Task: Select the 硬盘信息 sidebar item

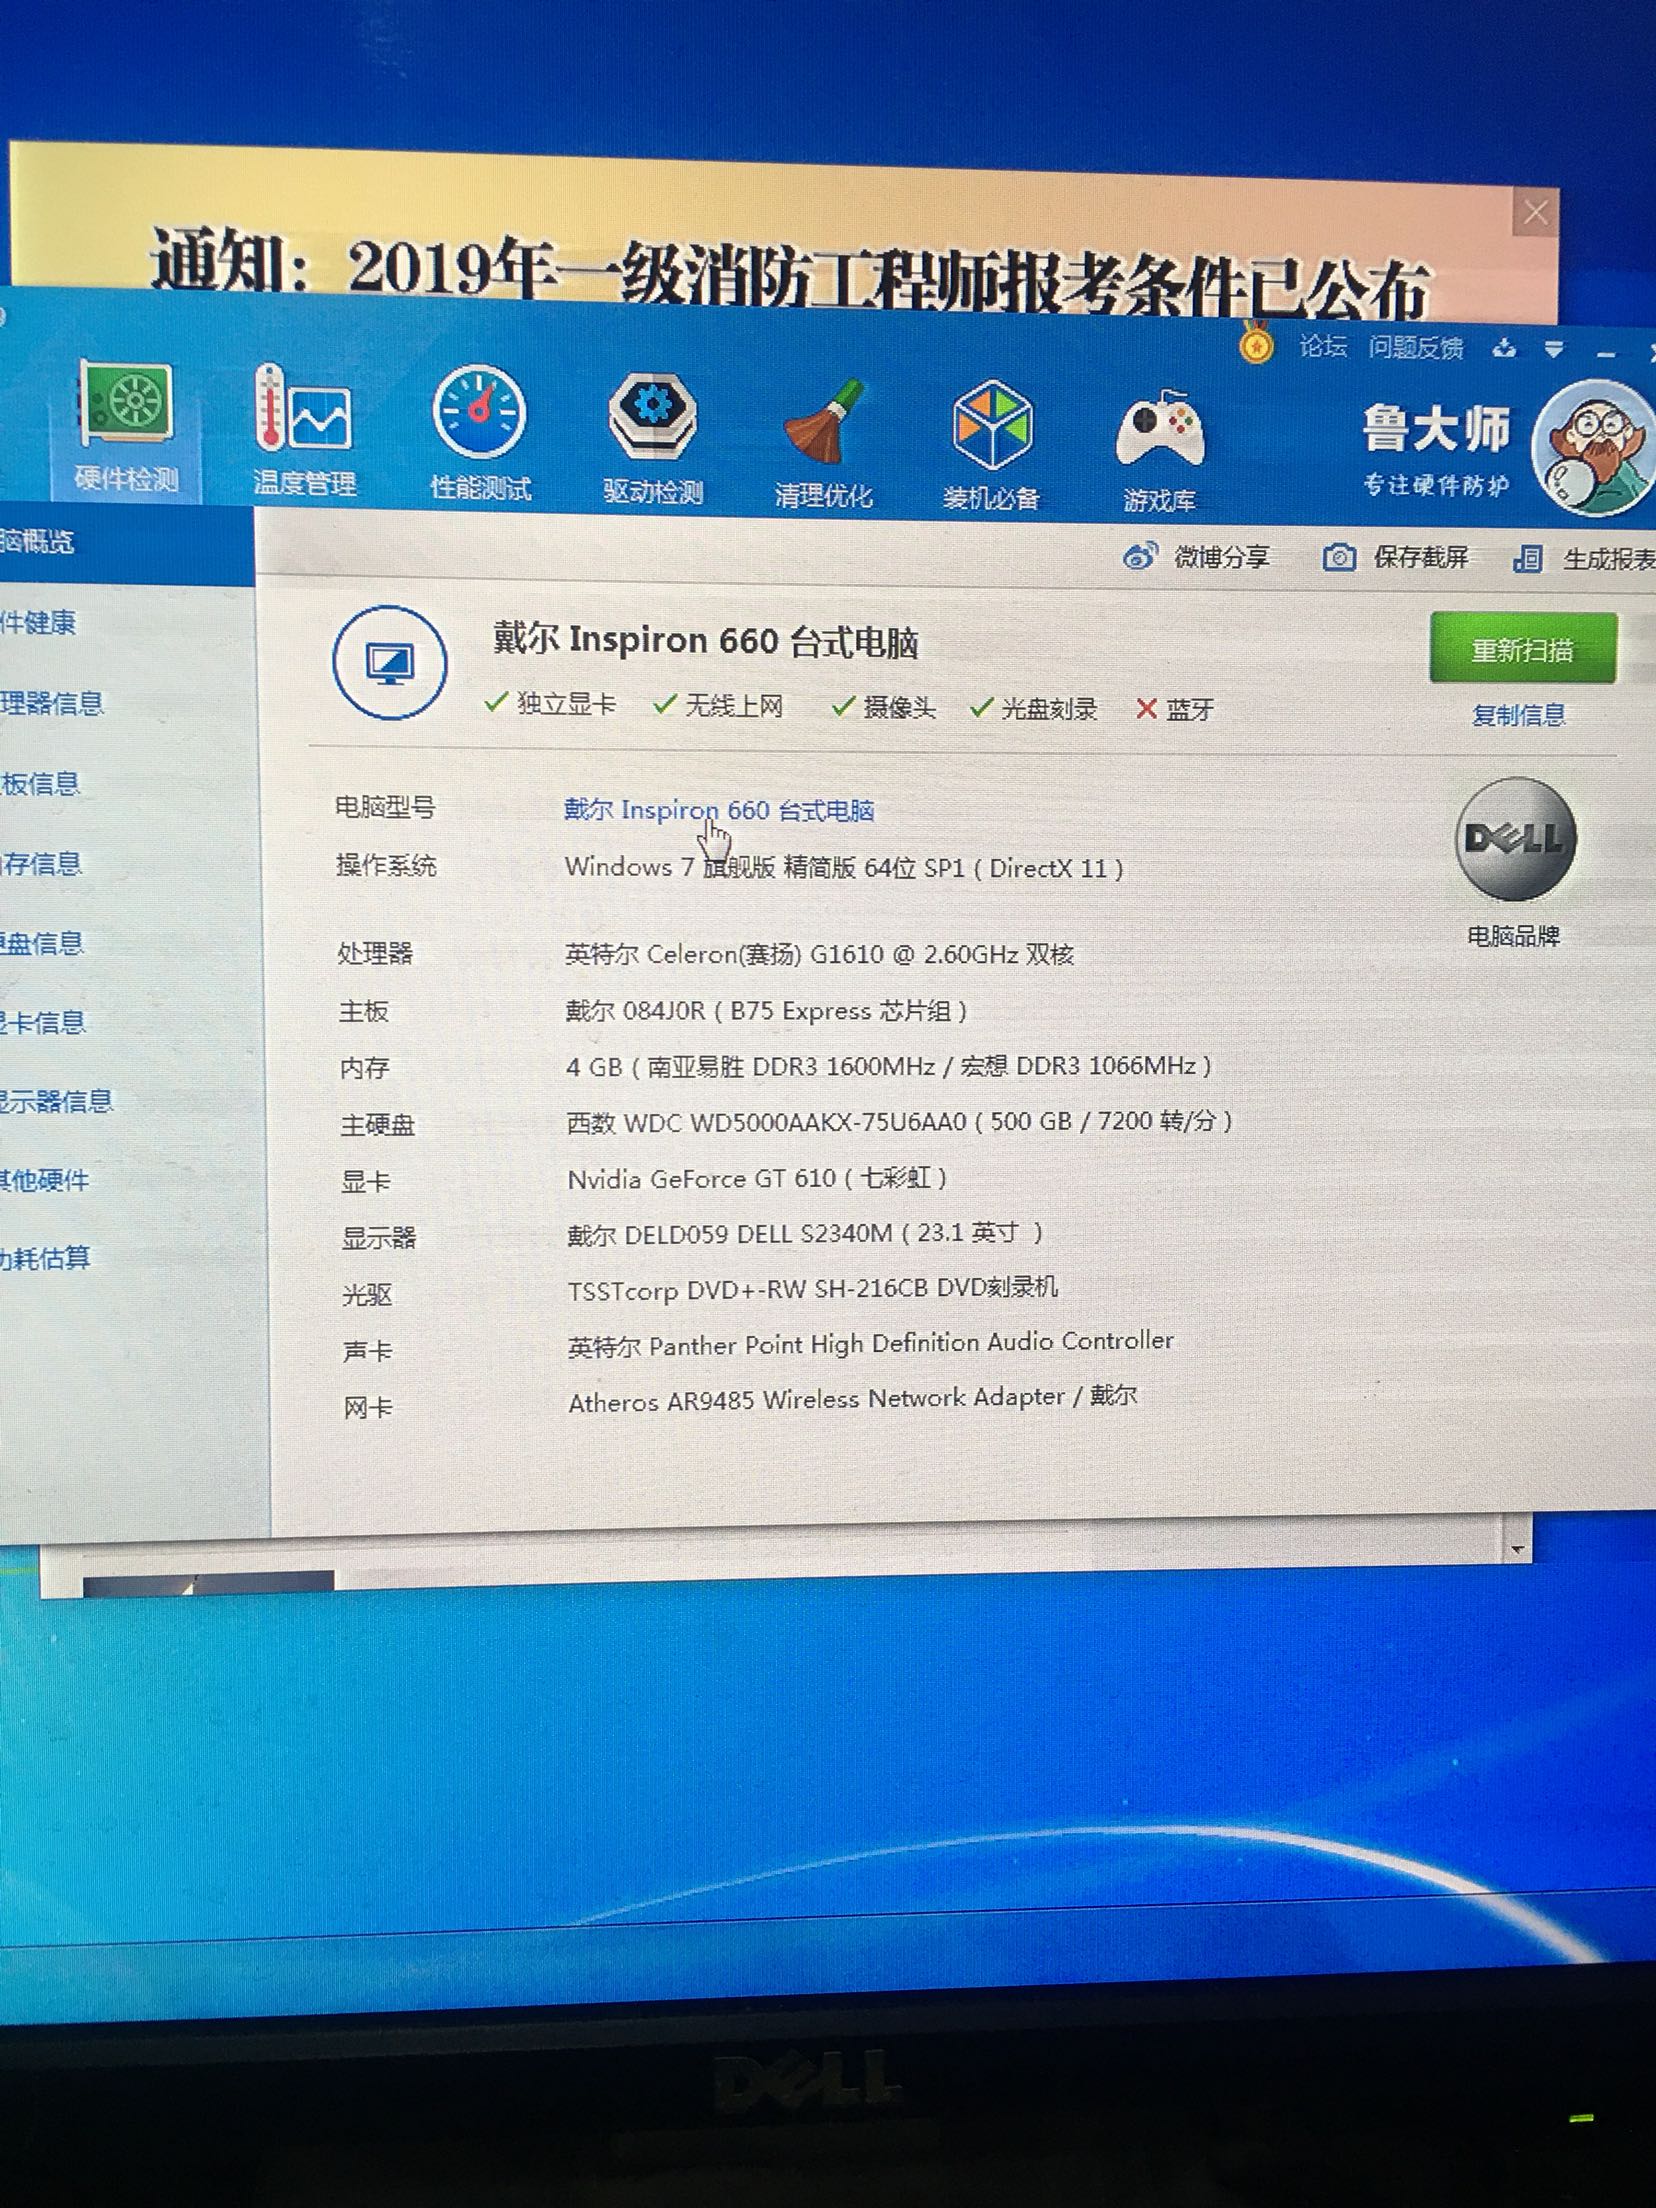Action: [40, 943]
